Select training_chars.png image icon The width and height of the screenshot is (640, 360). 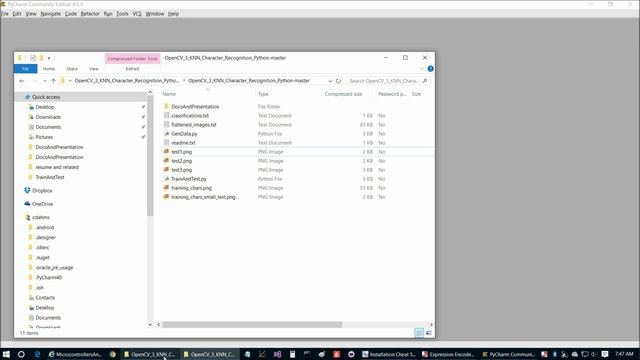(x=167, y=188)
